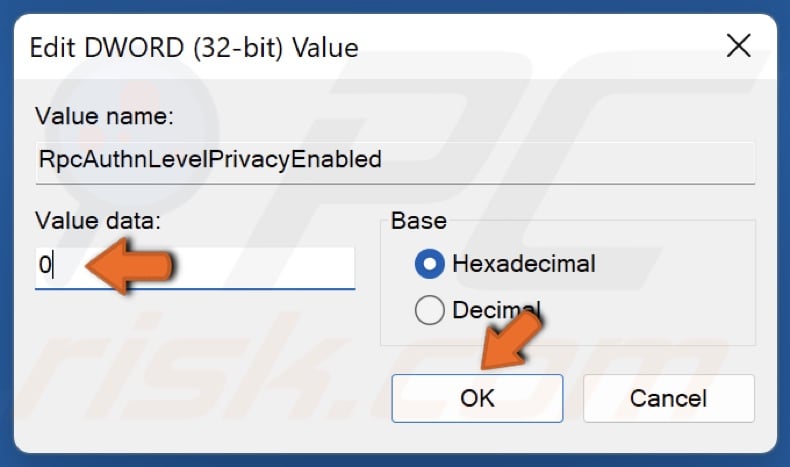Click the orange arrow pointing at Value data
Viewport: 790px width, 467px height.
tap(129, 265)
